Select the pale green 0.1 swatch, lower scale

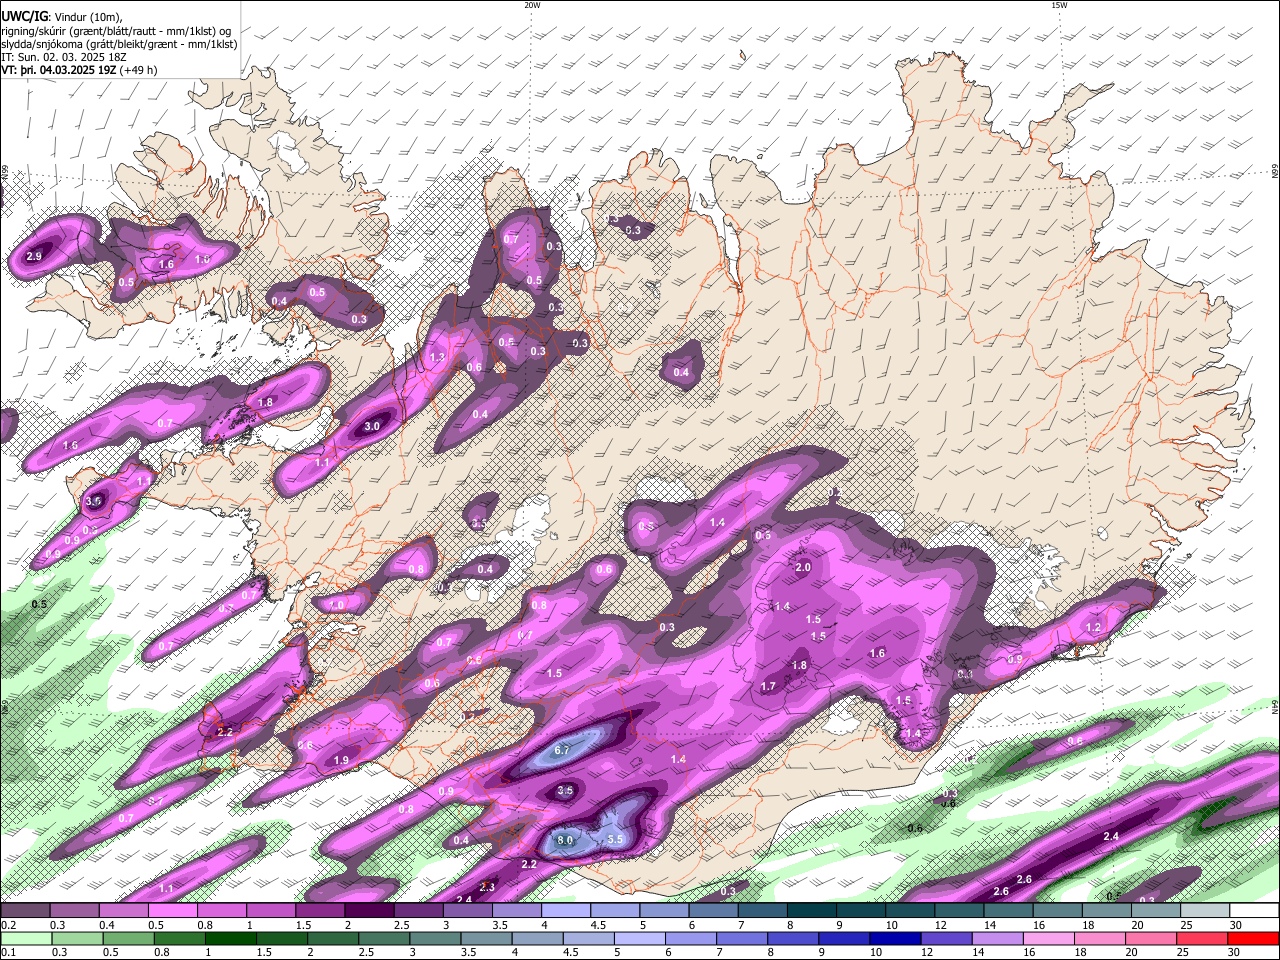coord(25,939)
